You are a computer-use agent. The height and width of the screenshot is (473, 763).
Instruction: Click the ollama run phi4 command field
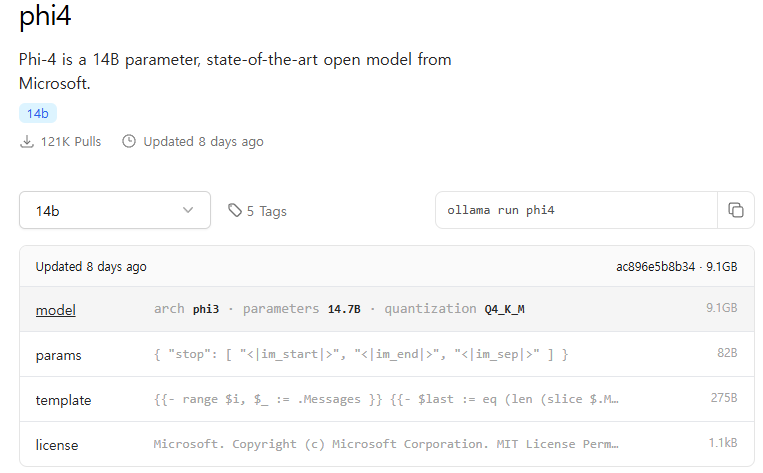click(576, 210)
